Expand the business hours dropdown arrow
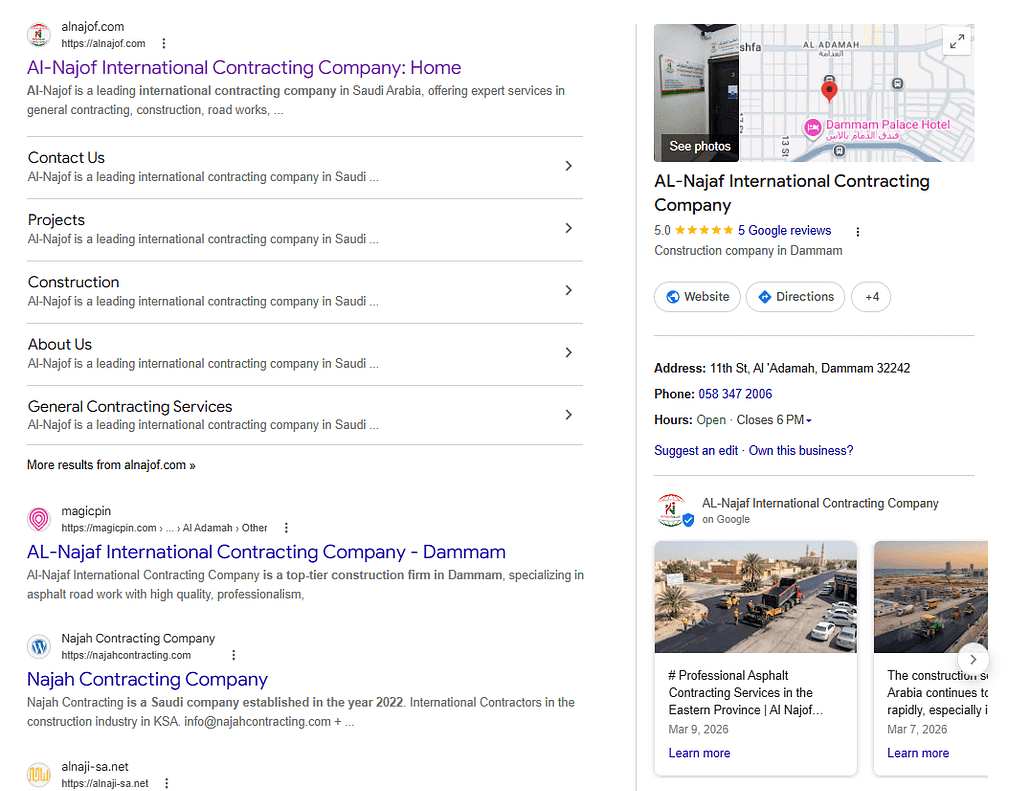The width and height of the screenshot is (1030, 791). pos(809,420)
